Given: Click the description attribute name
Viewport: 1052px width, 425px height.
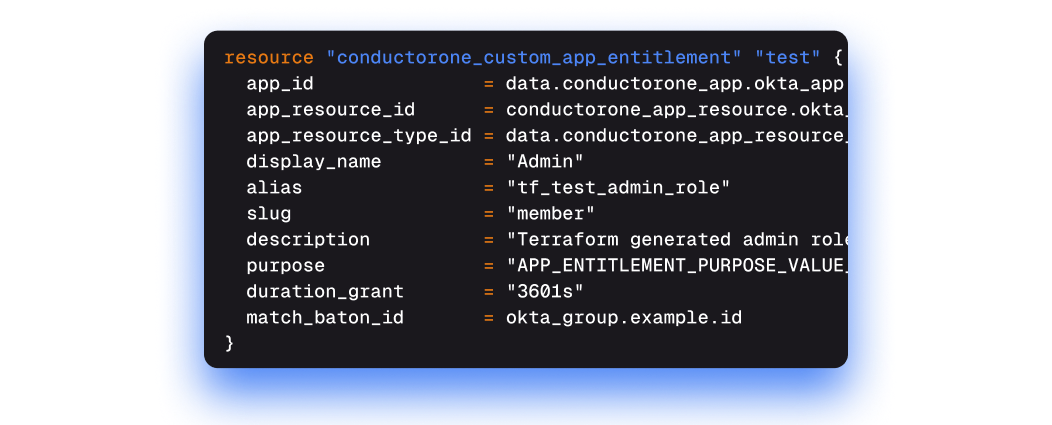Looking at the screenshot, I should tap(308, 239).
